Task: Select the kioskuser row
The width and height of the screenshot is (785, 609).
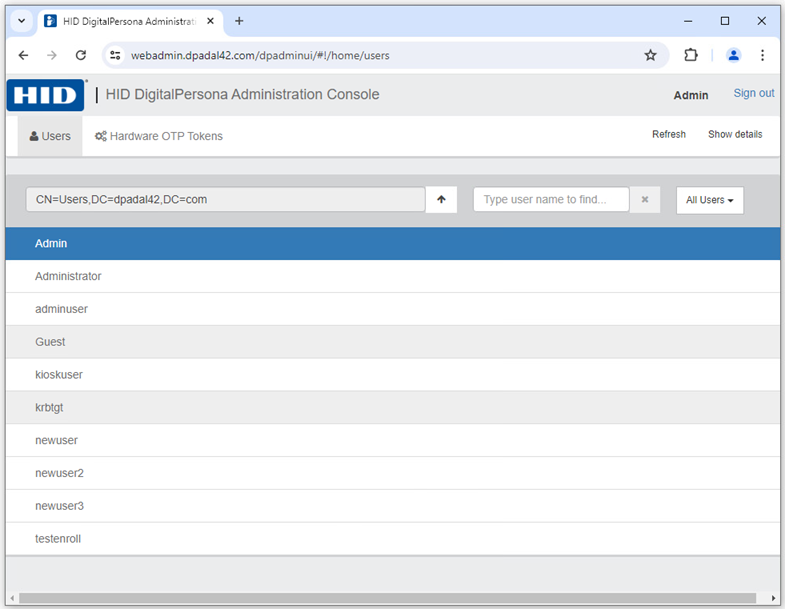Action: pyautogui.click(x=59, y=374)
